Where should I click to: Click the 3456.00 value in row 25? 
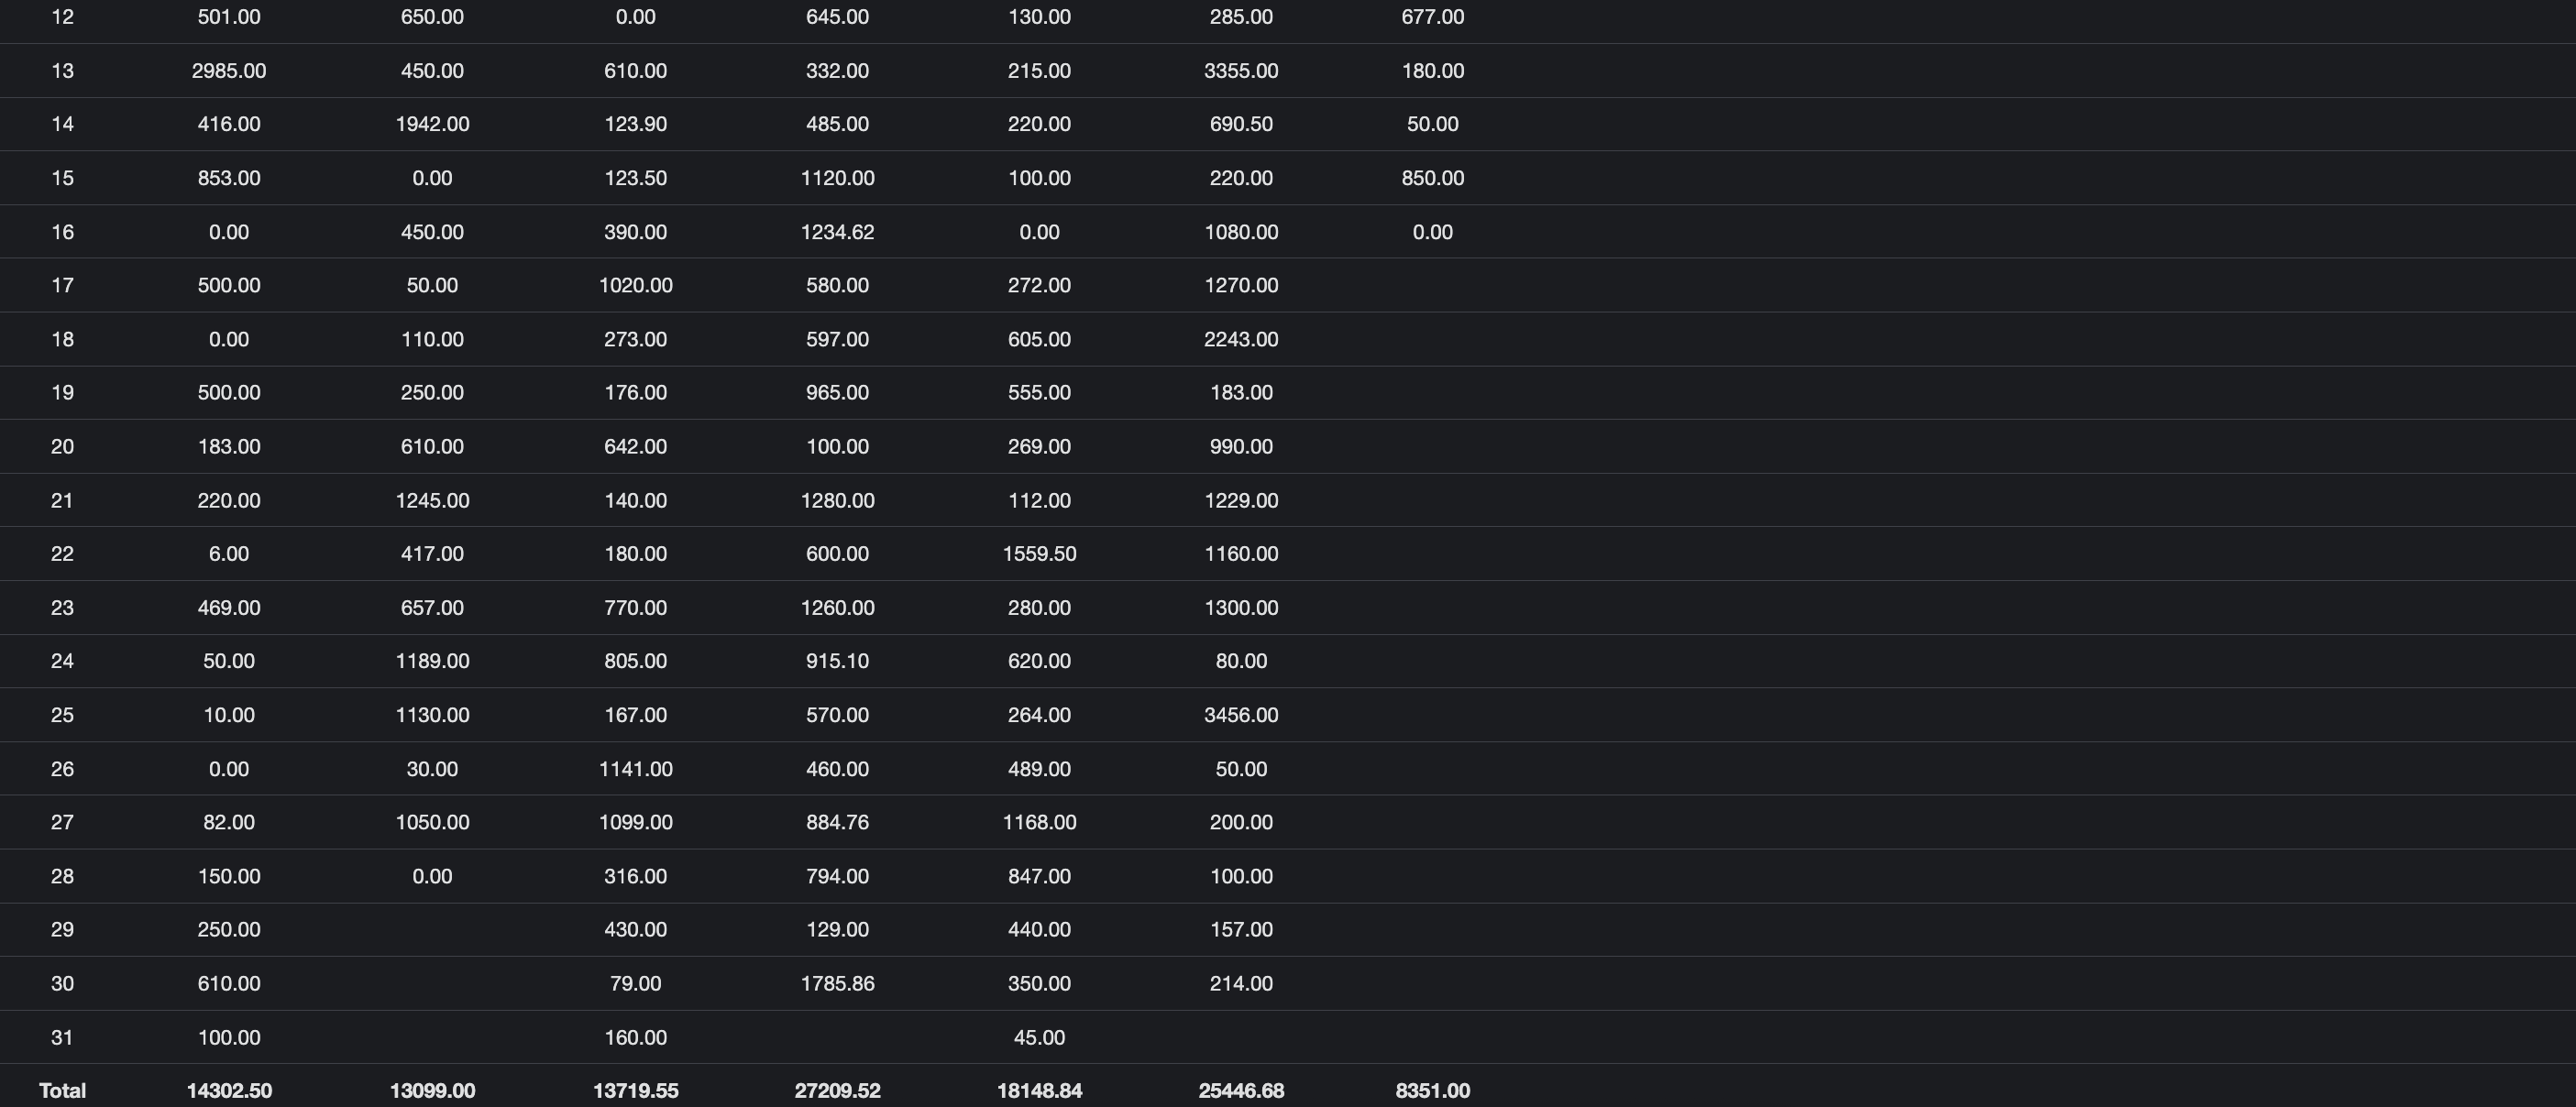pyautogui.click(x=1241, y=715)
